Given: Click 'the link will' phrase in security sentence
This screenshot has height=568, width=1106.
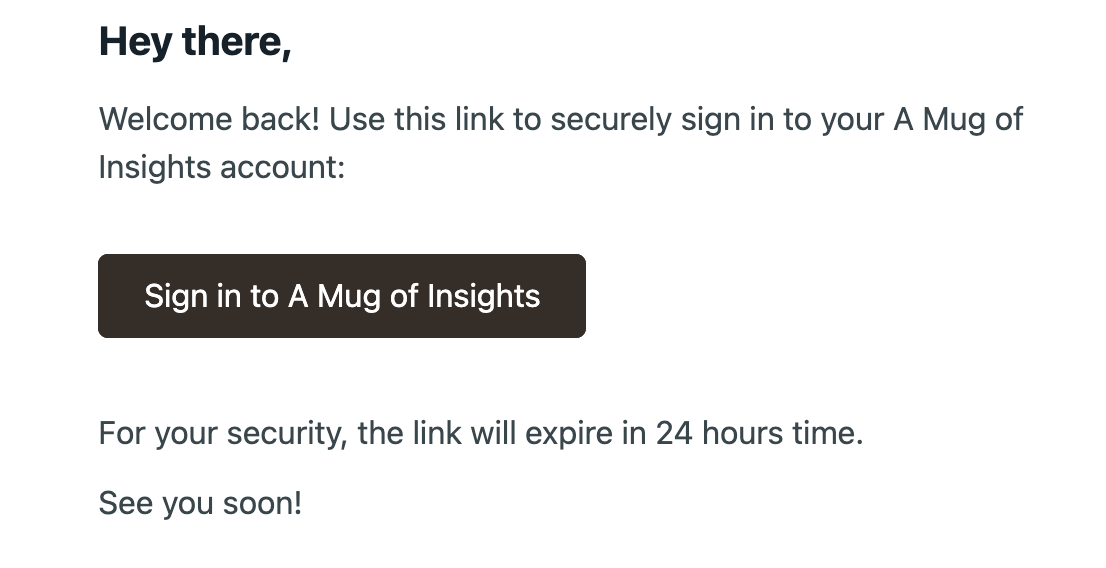Looking at the screenshot, I should click(x=437, y=433).
